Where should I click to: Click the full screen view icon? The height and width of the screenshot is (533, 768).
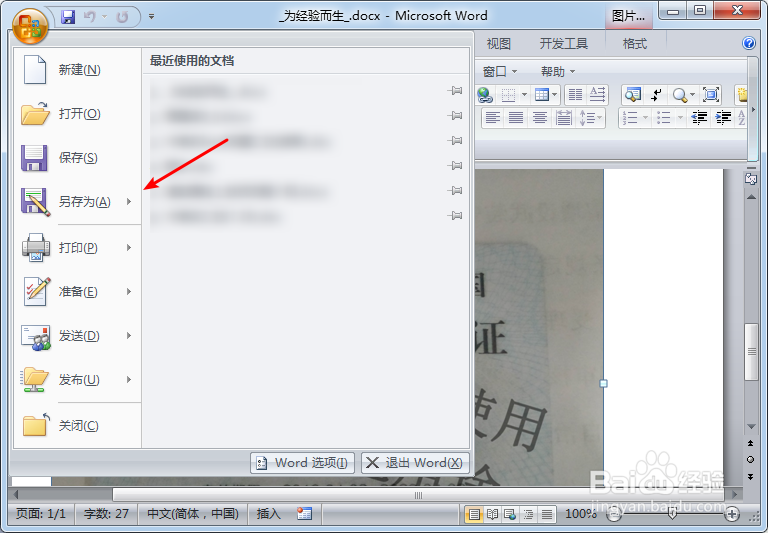point(711,95)
